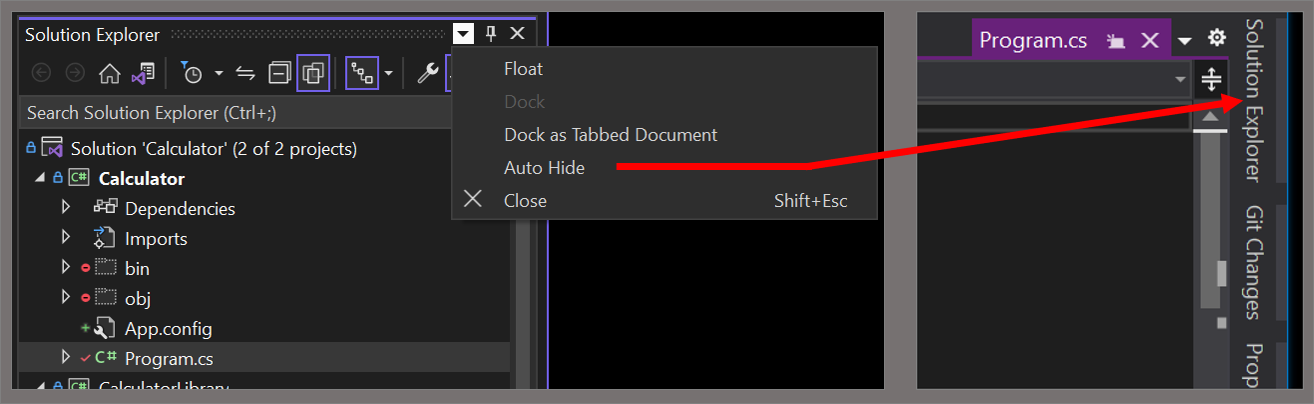
Task: Click the Home icon in Solution Explorer toolbar
Action: (109, 73)
